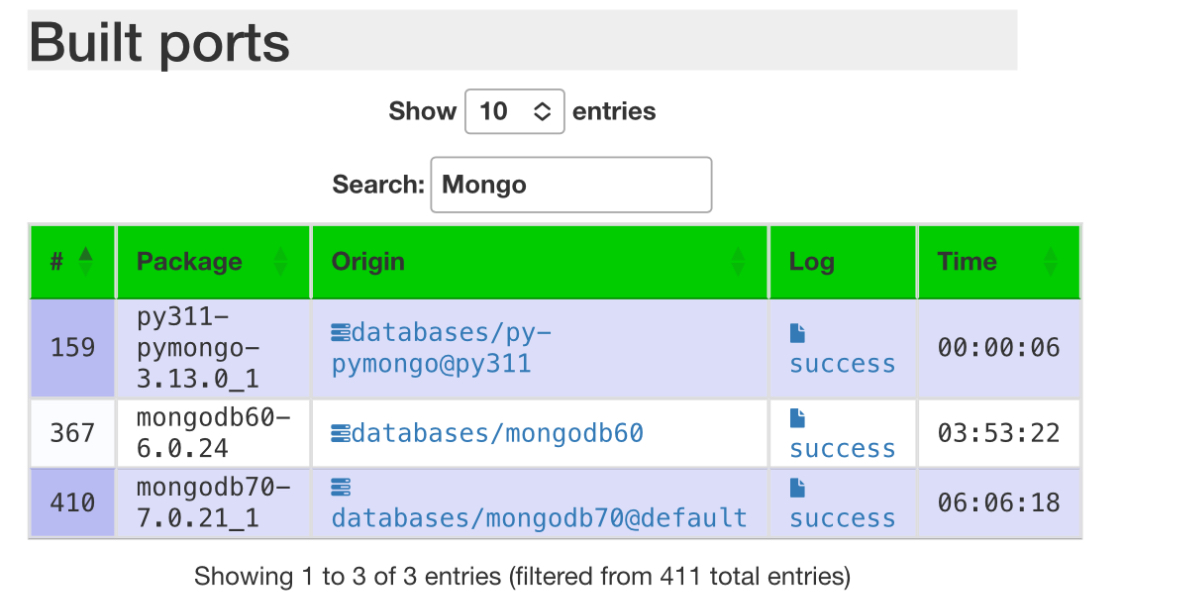
Task: Sort by the # column arrows
Action: coord(86,261)
